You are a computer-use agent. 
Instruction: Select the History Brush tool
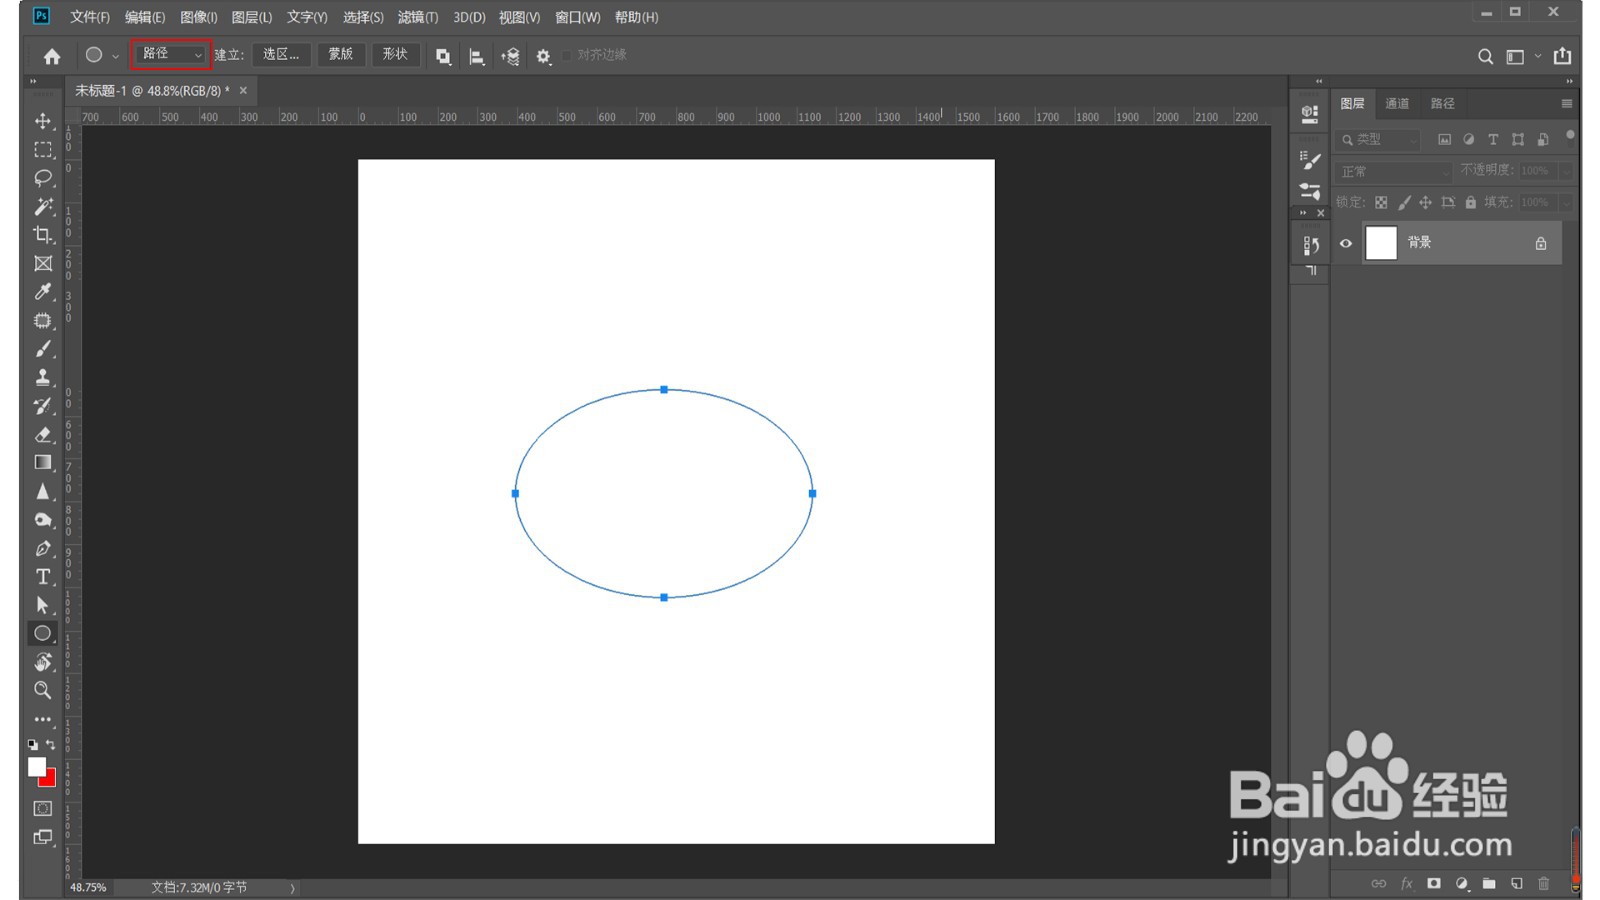43,406
